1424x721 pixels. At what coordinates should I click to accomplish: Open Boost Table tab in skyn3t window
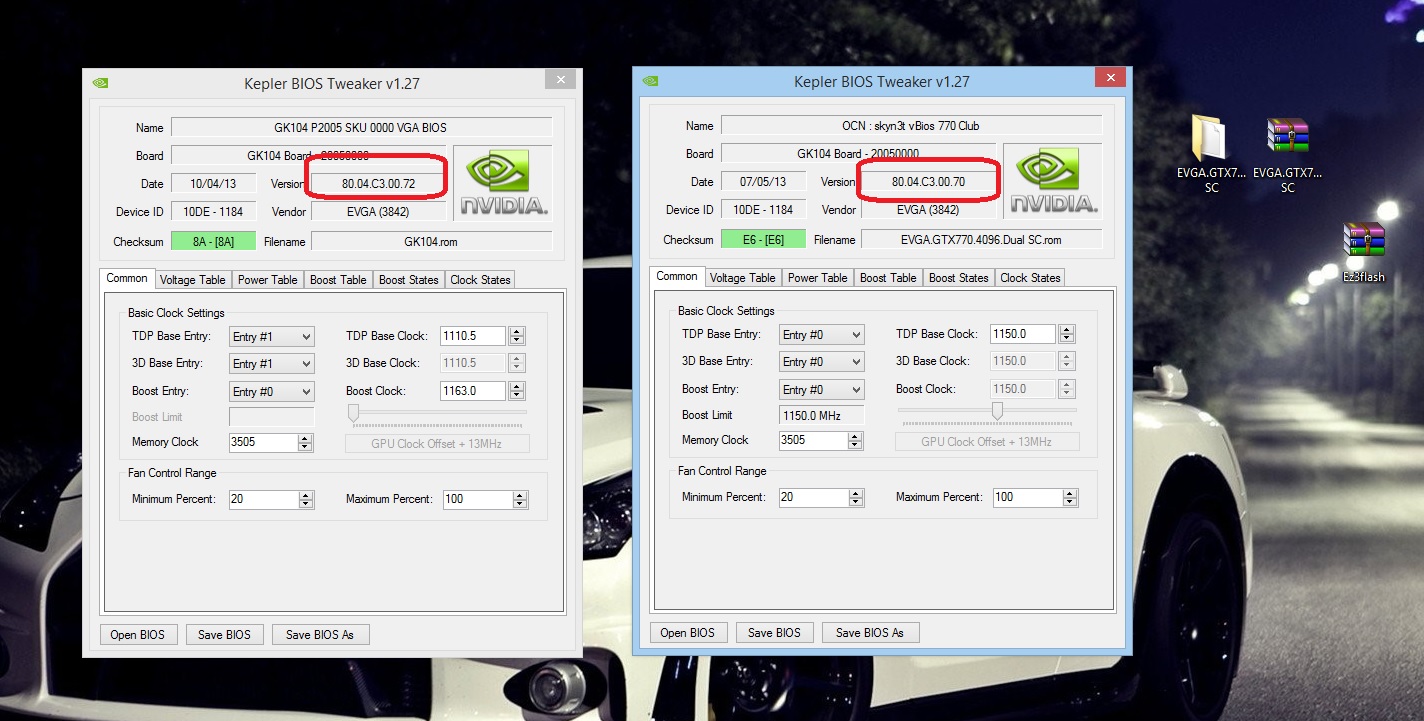click(x=888, y=278)
